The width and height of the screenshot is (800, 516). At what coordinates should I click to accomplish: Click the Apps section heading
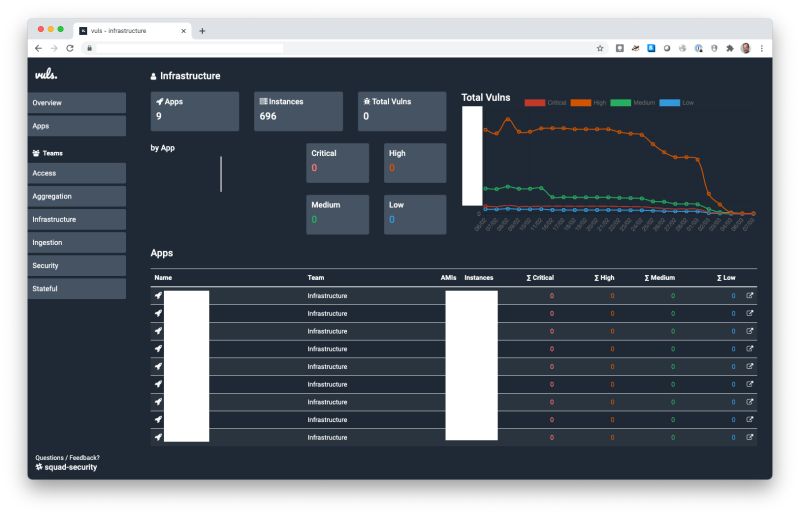pyautogui.click(x=162, y=253)
